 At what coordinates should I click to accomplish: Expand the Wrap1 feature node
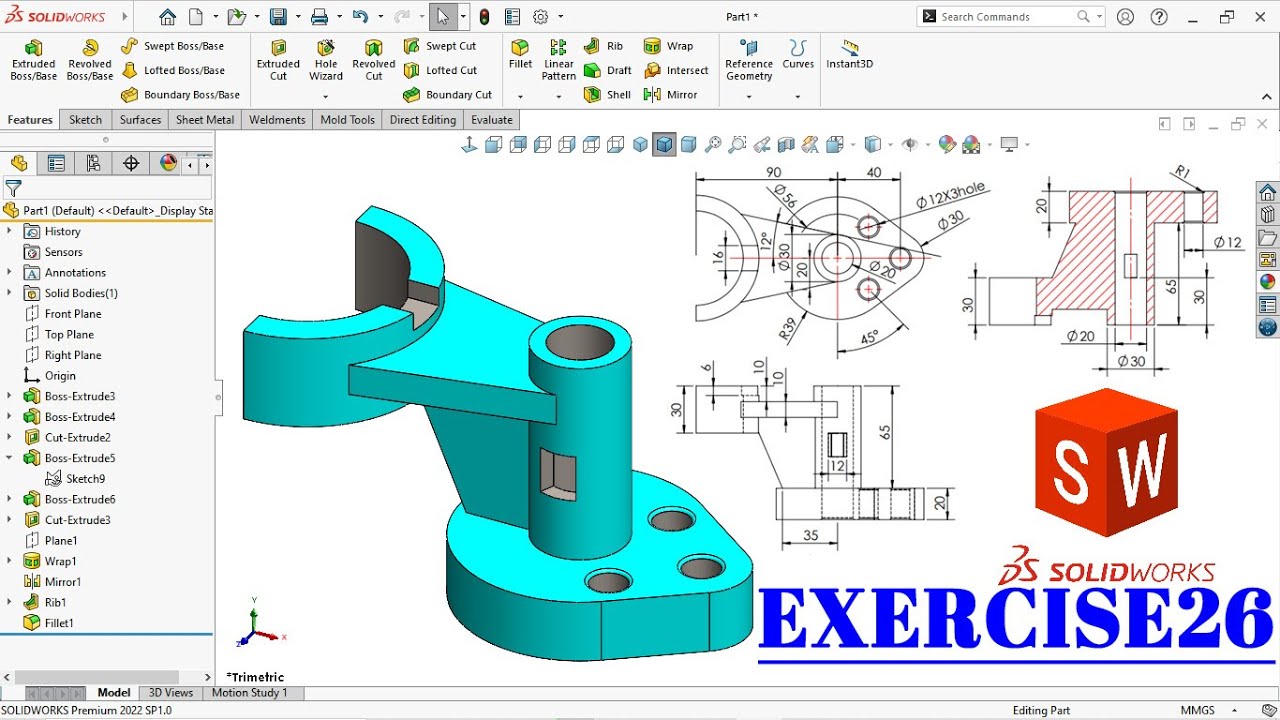(9, 561)
